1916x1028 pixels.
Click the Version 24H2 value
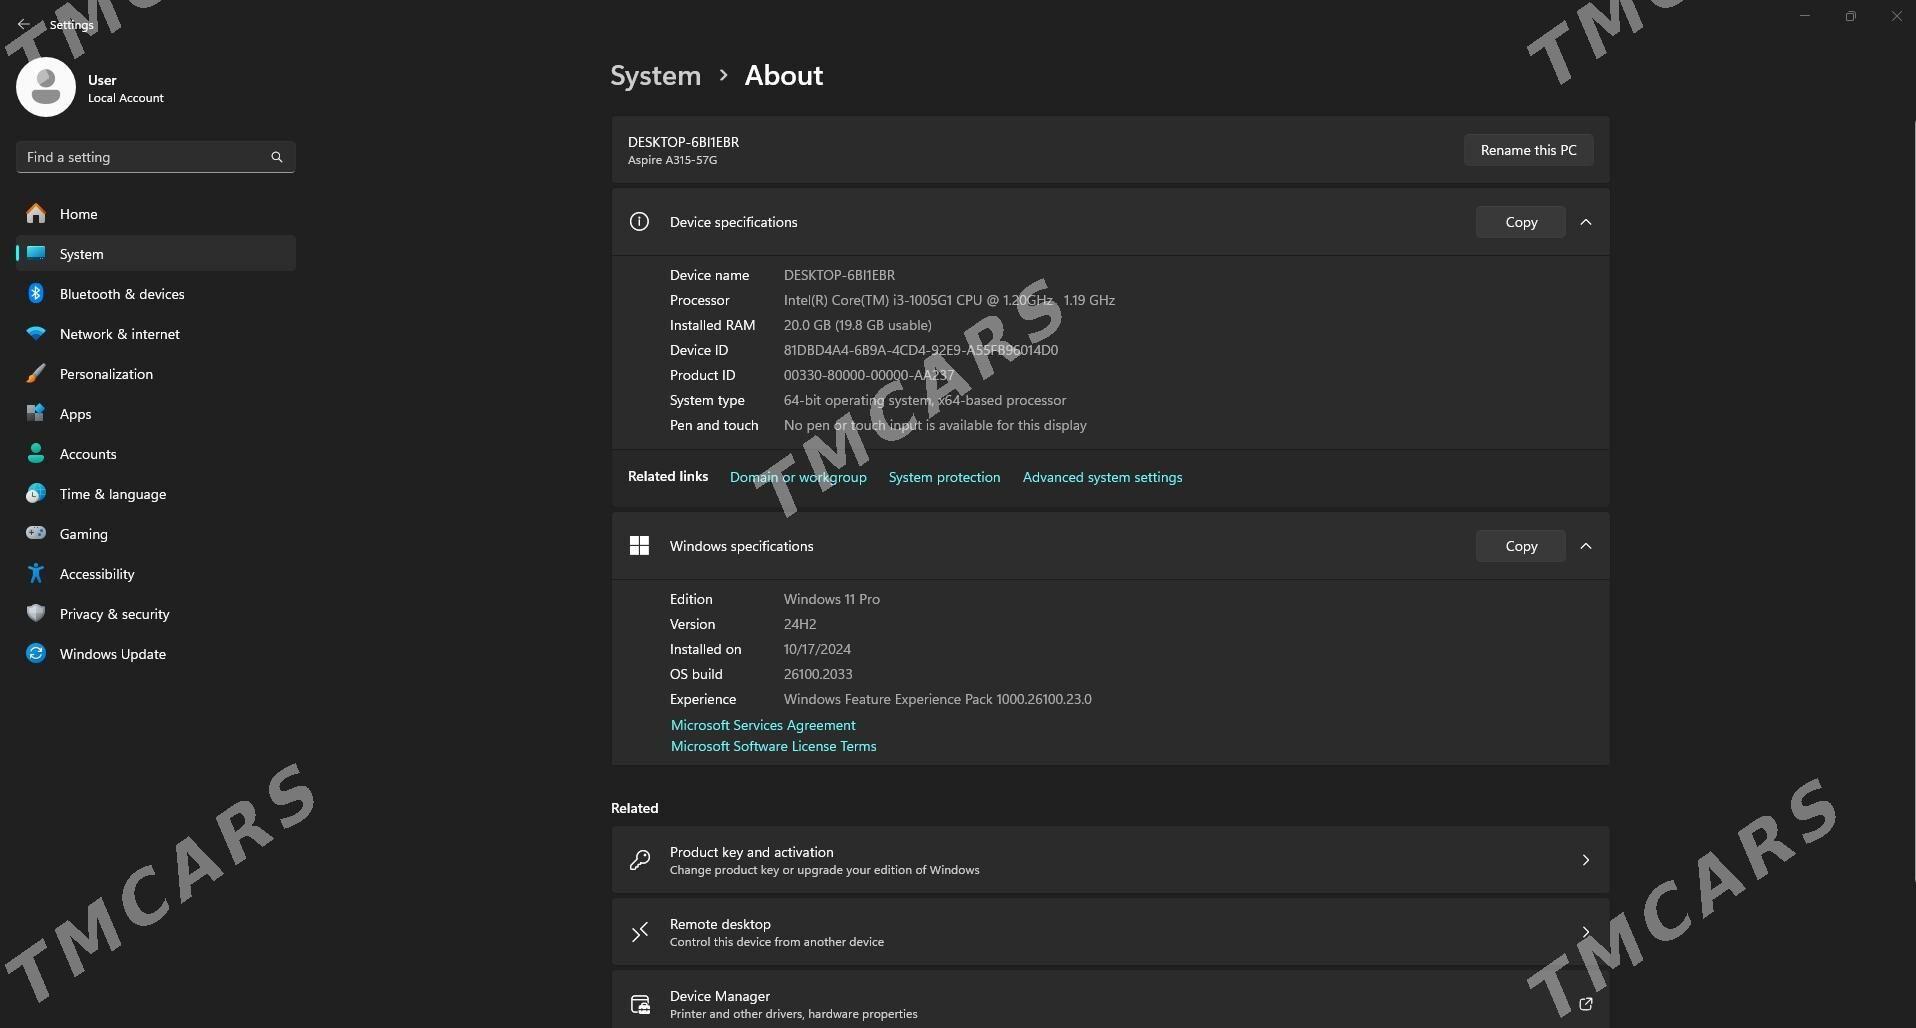(800, 624)
